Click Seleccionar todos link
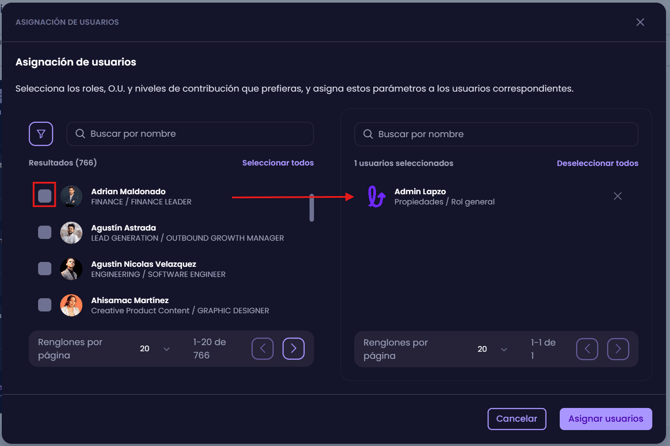 [277, 163]
